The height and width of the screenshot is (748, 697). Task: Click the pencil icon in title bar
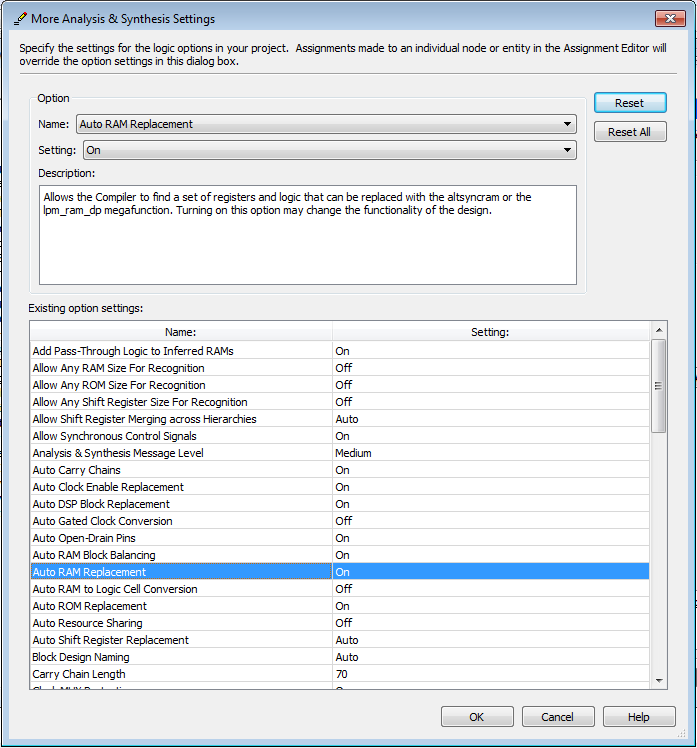click(x=20, y=19)
